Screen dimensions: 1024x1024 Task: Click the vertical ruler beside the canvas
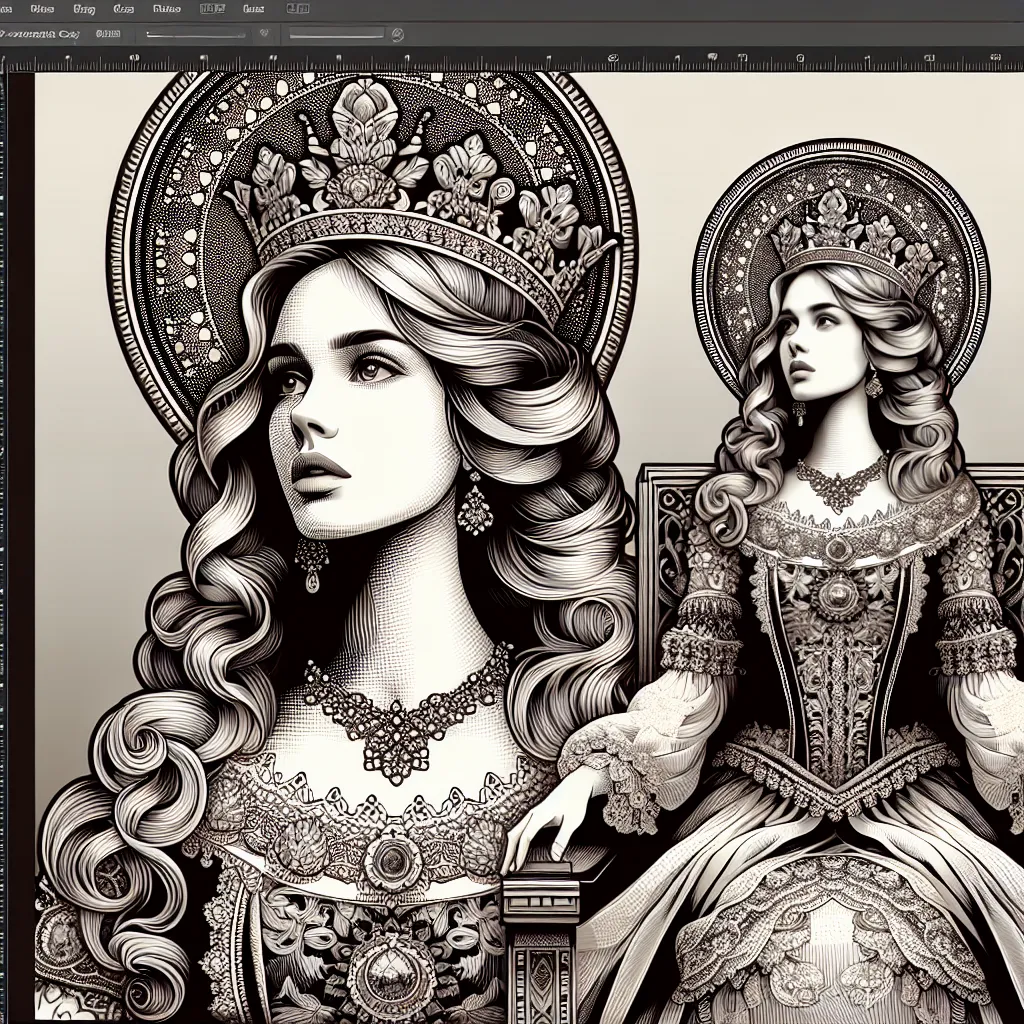(x=3, y=547)
